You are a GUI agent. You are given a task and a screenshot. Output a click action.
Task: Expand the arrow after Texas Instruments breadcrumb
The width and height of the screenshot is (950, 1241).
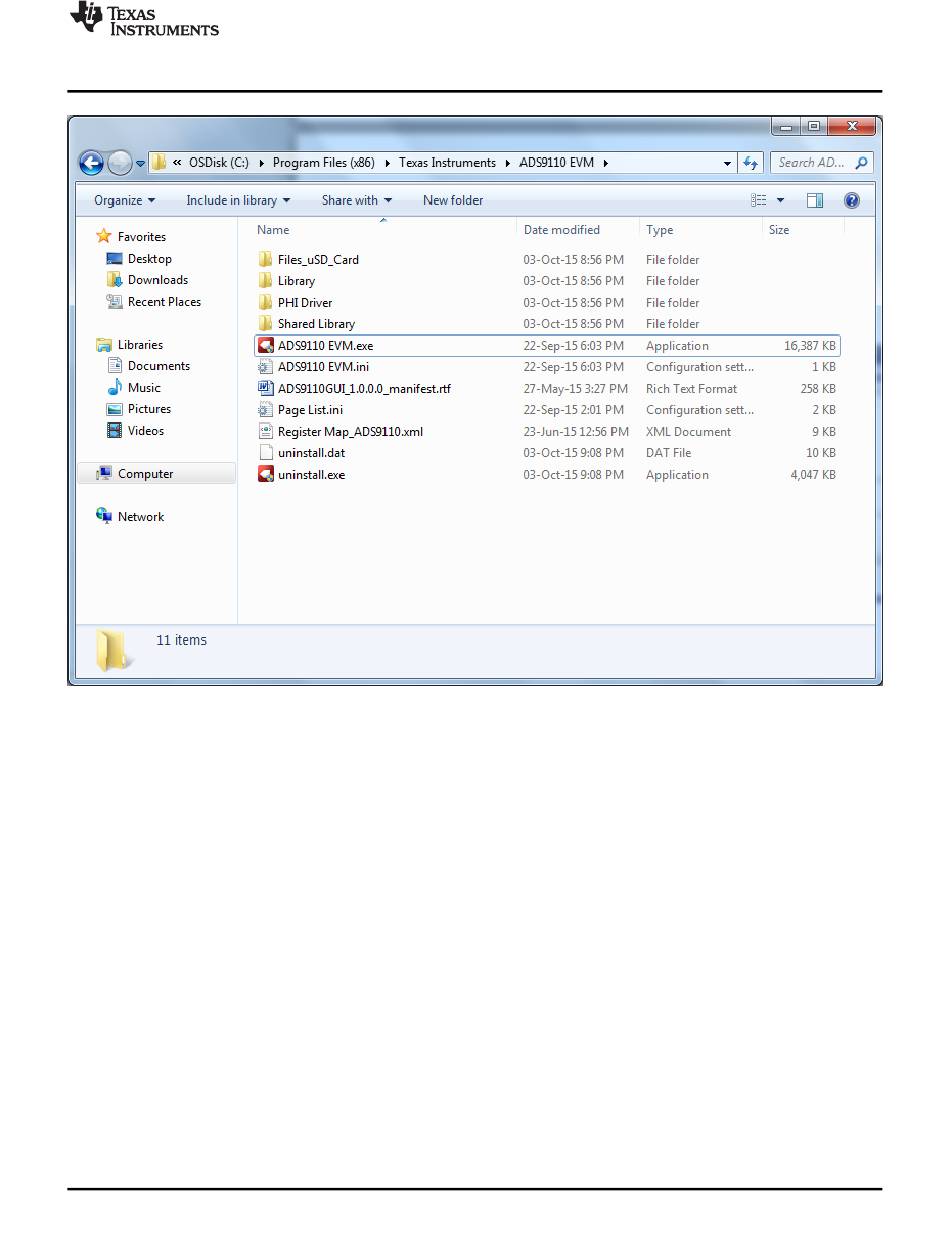[507, 163]
